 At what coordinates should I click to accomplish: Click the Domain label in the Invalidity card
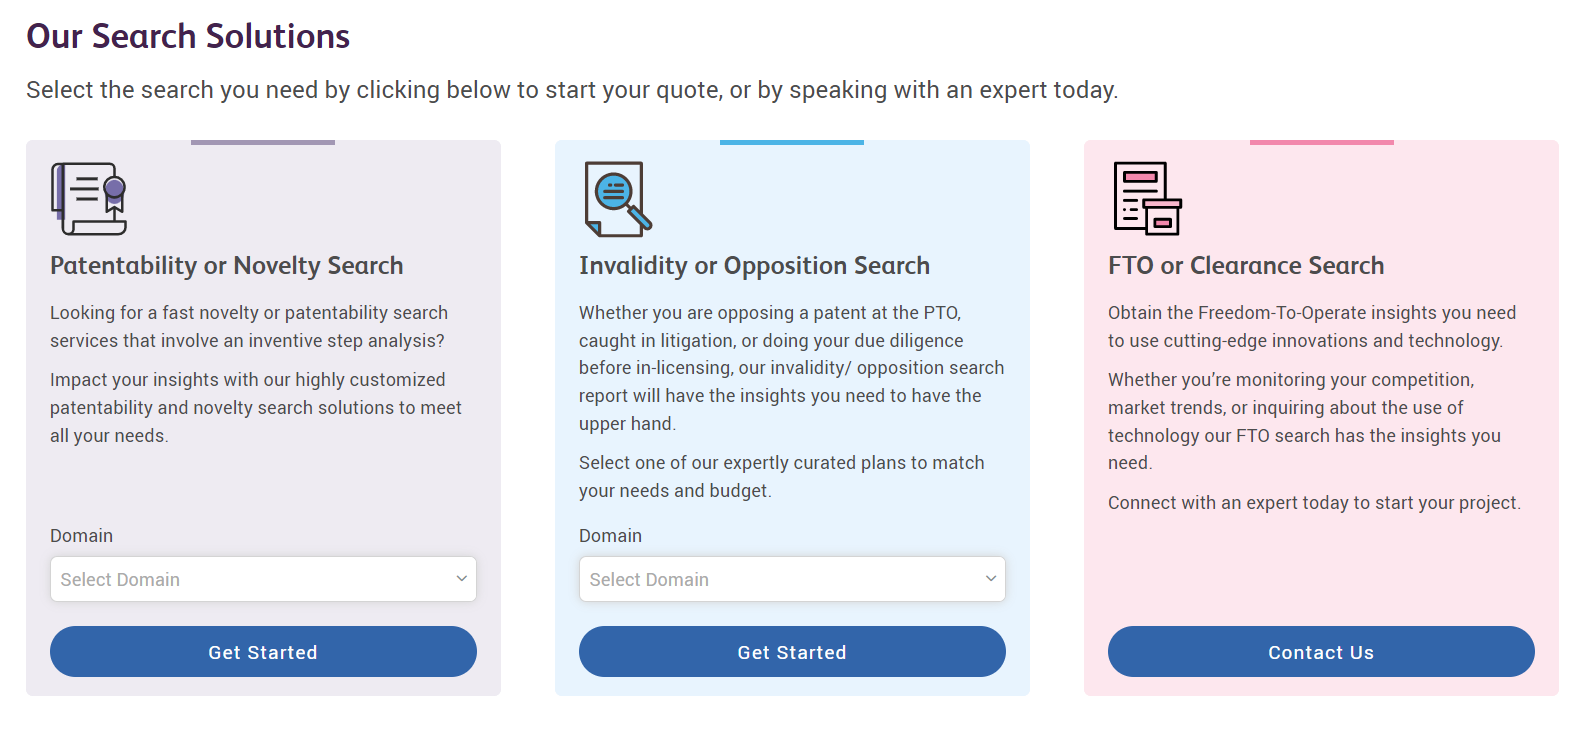tap(610, 536)
